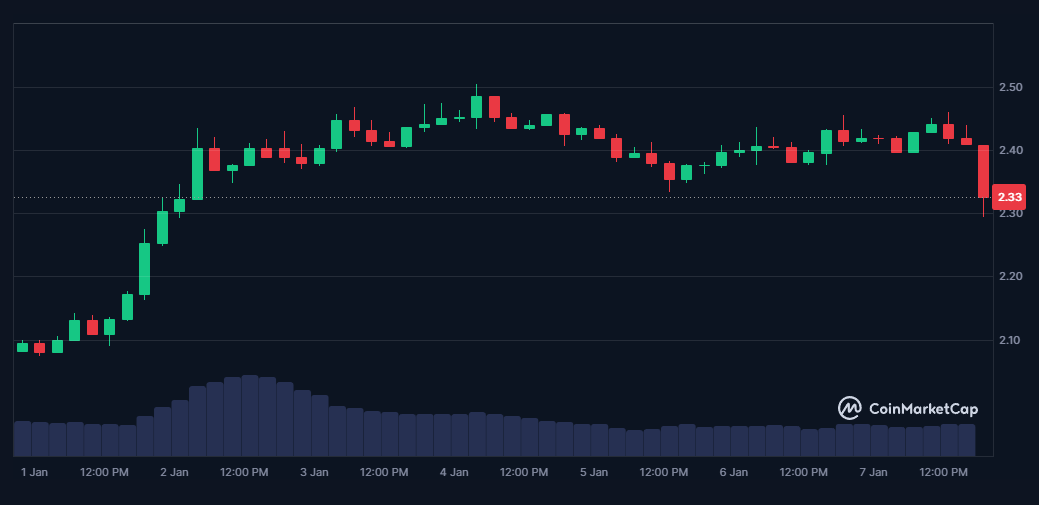Screen dimensions: 1039x505
Task: Click the 5 Jan date label
Action: pyautogui.click(x=594, y=473)
